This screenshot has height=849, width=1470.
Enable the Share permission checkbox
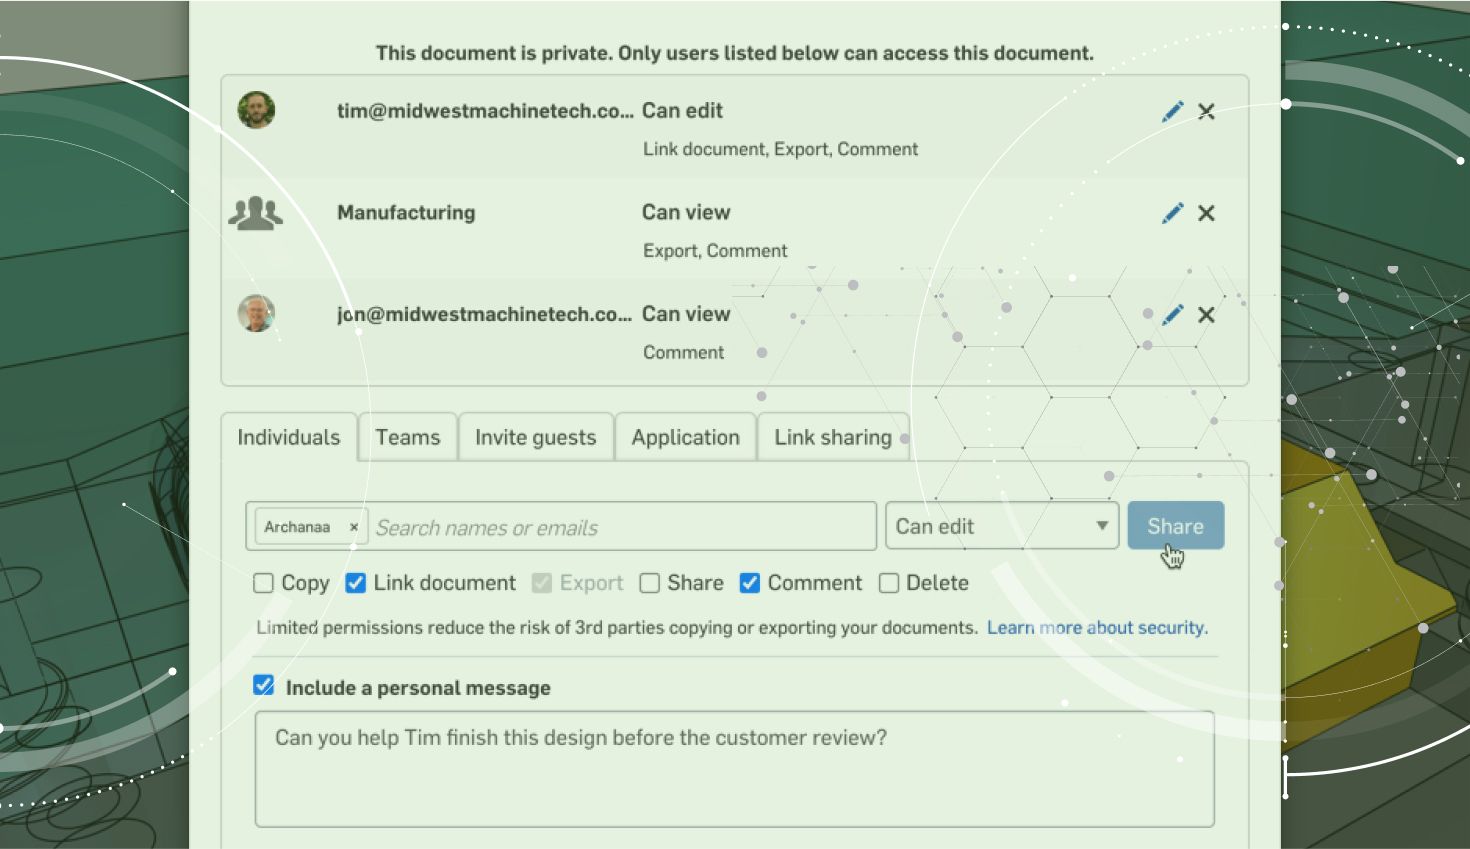coord(650,583)
